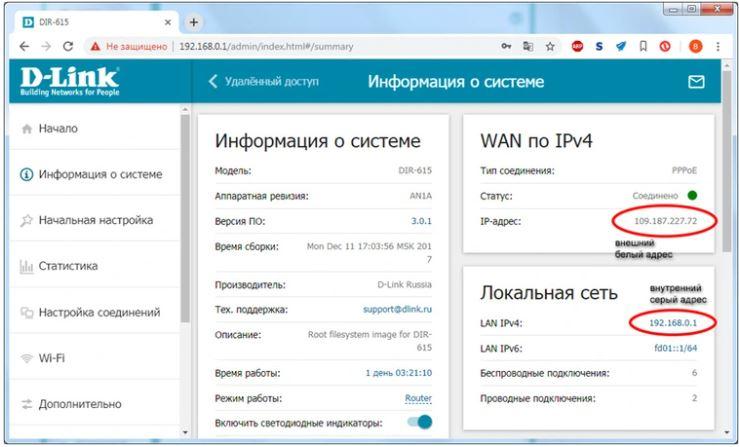Click the manufacturer value 'D-Link Russia'

[404, 284]
